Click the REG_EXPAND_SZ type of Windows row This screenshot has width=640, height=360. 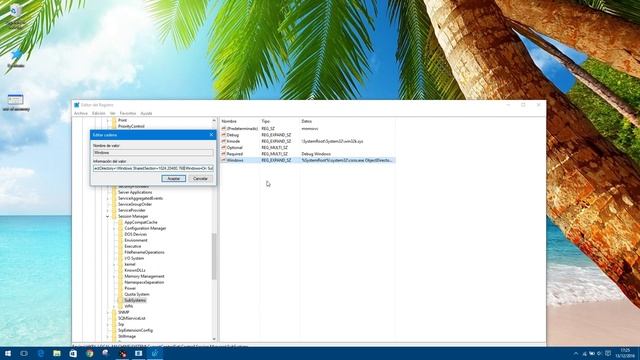coord(276,160)
